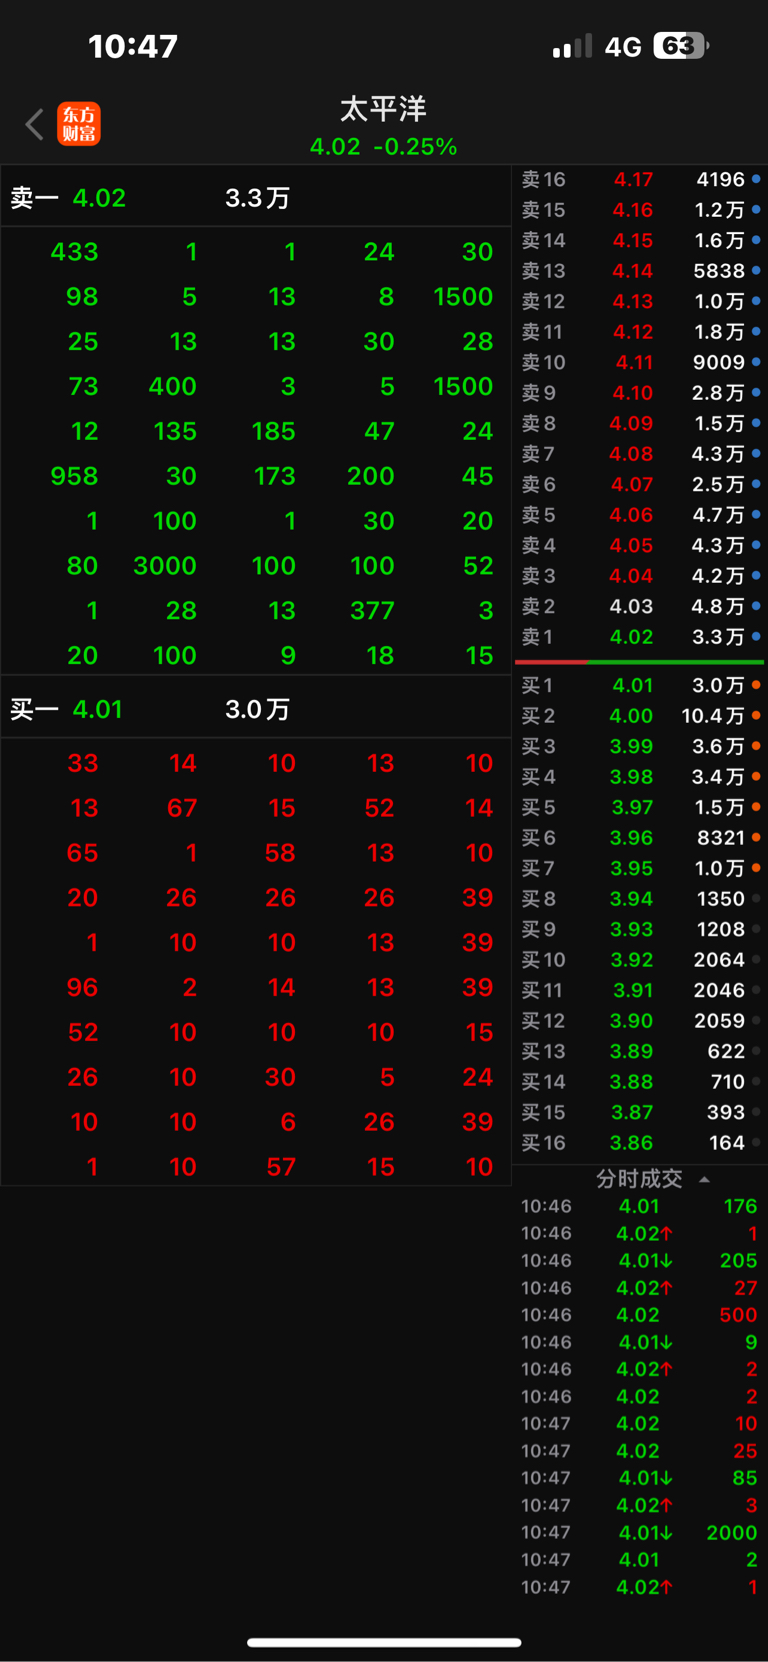Tap sell queue order 173
The image size is (768, 1662).
click(274, 476)
